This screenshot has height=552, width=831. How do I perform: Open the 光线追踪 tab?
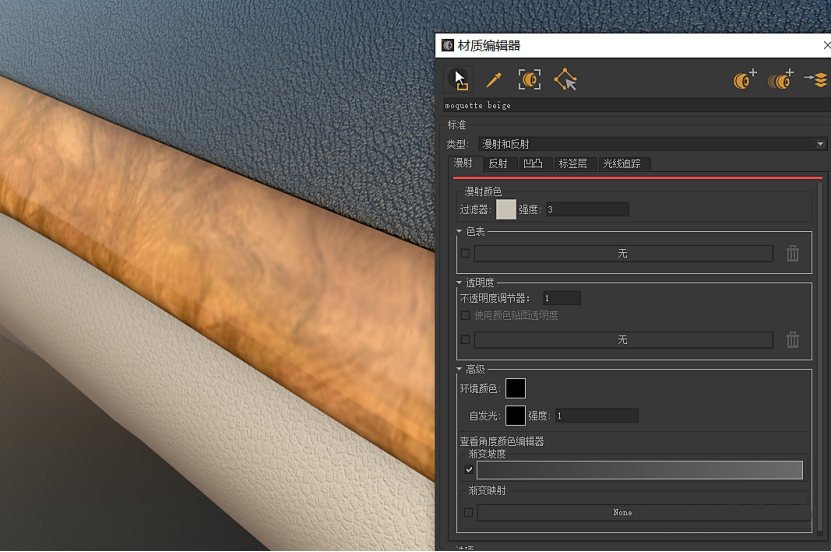coord(625,164)
